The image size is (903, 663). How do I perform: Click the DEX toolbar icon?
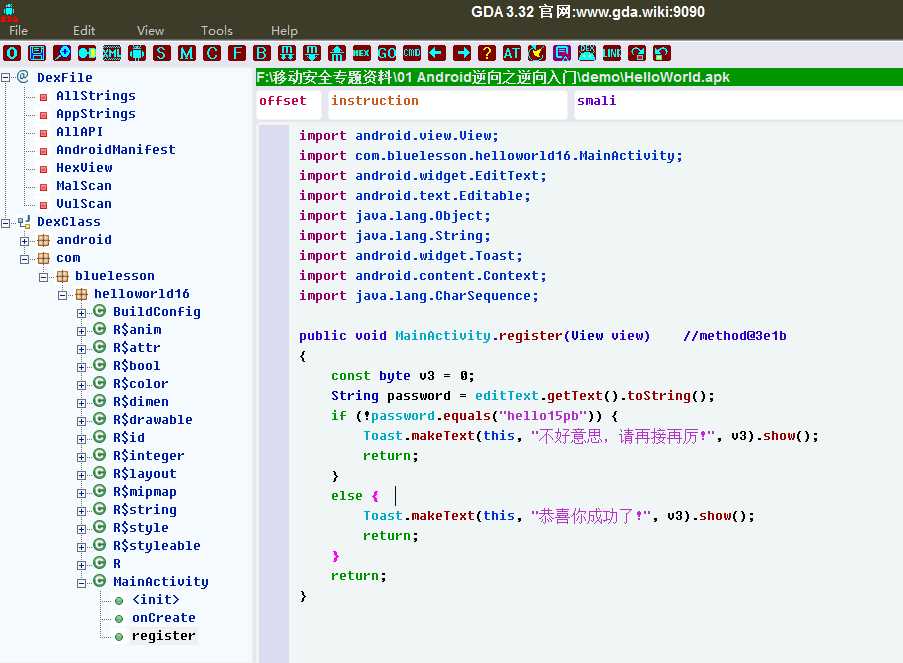click(587, 54)
